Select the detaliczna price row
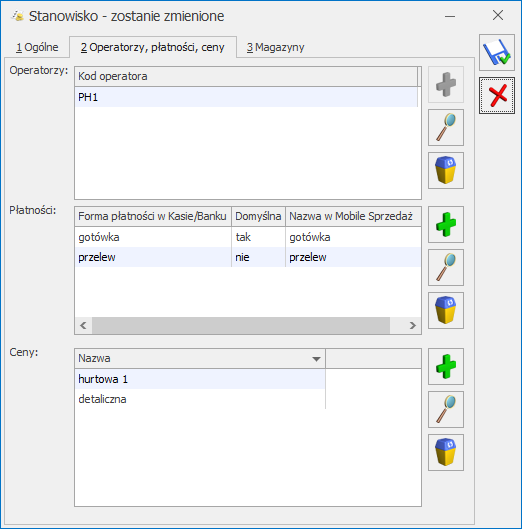522x529 pixels. pyautogui.click(x=200, y=399)
